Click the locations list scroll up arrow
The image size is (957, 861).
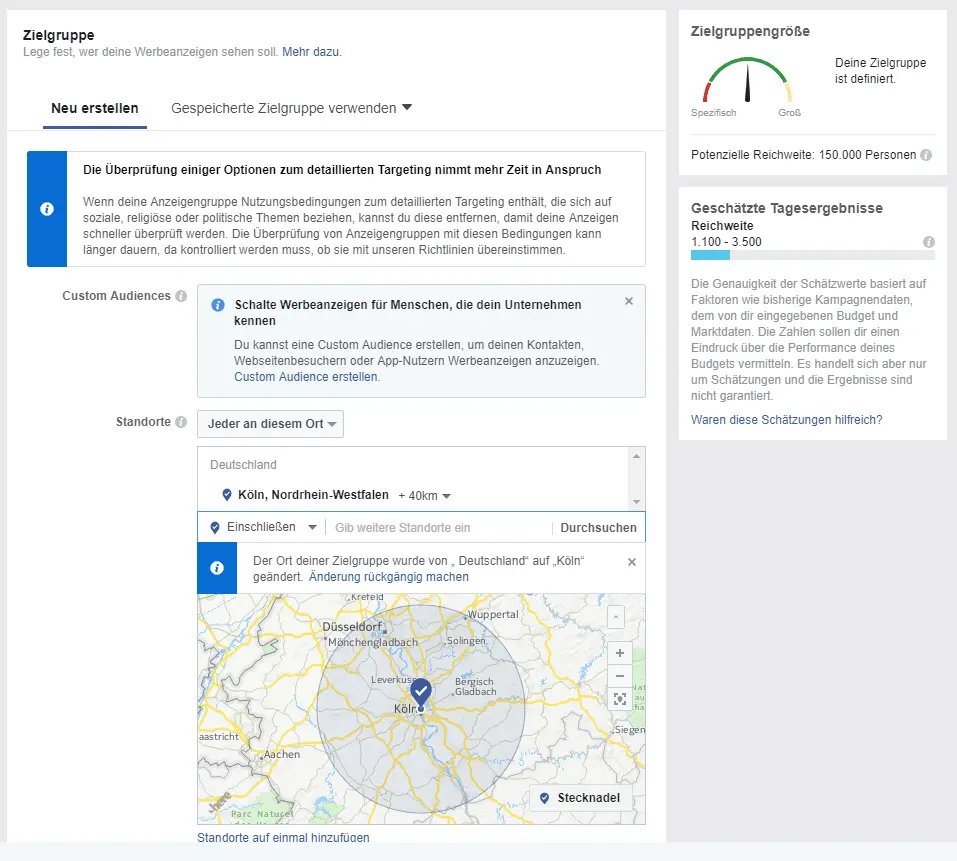coord(636,456)
